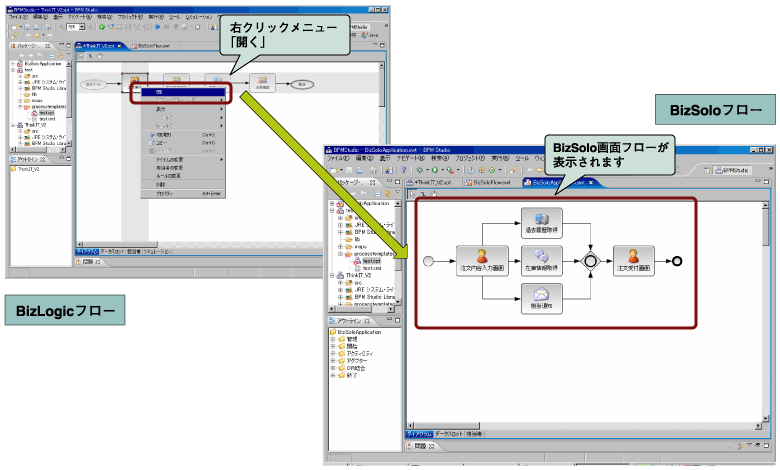Select the 在庫情報取得 node with chat bubbles
Image resolution: width=780 pixels, height=470 pixels.
coord(541,261)
